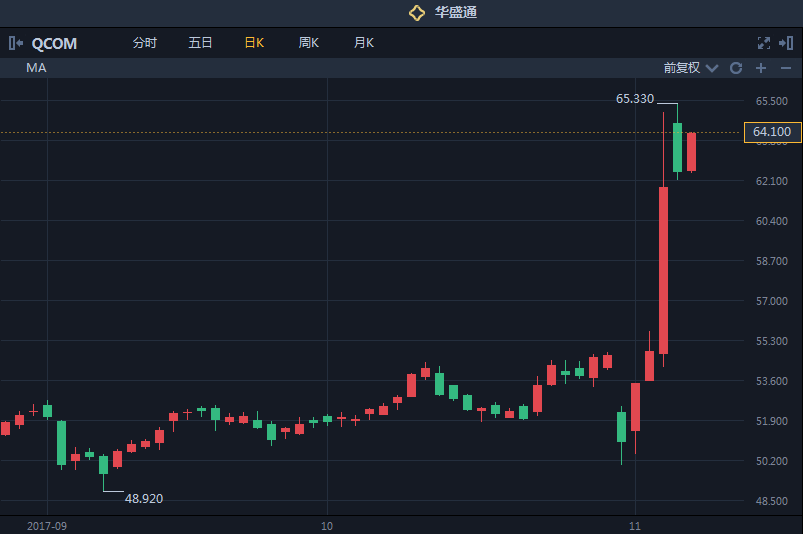Switch to the 分时 intraday tab
The image size is (803, 534).
(145, 43)
